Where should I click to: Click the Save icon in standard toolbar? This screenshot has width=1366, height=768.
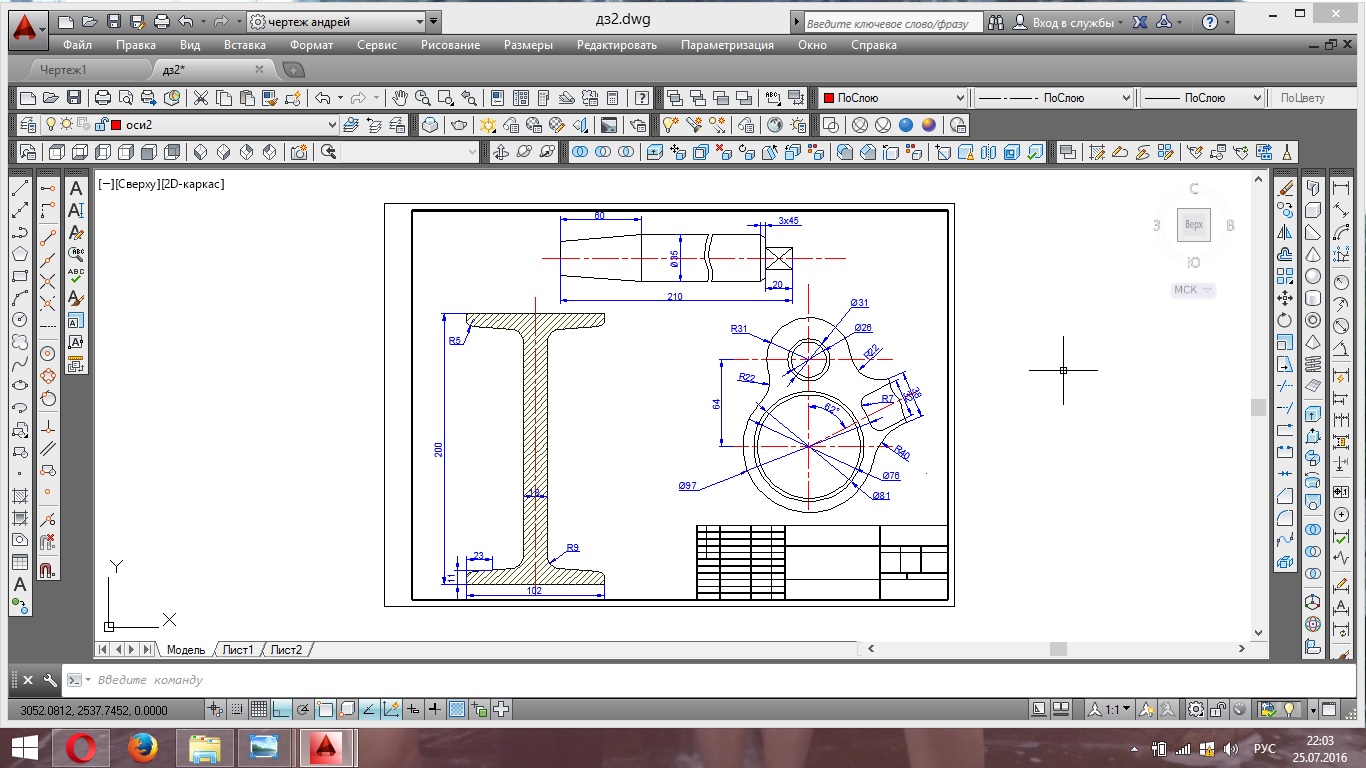pos(74,98)
